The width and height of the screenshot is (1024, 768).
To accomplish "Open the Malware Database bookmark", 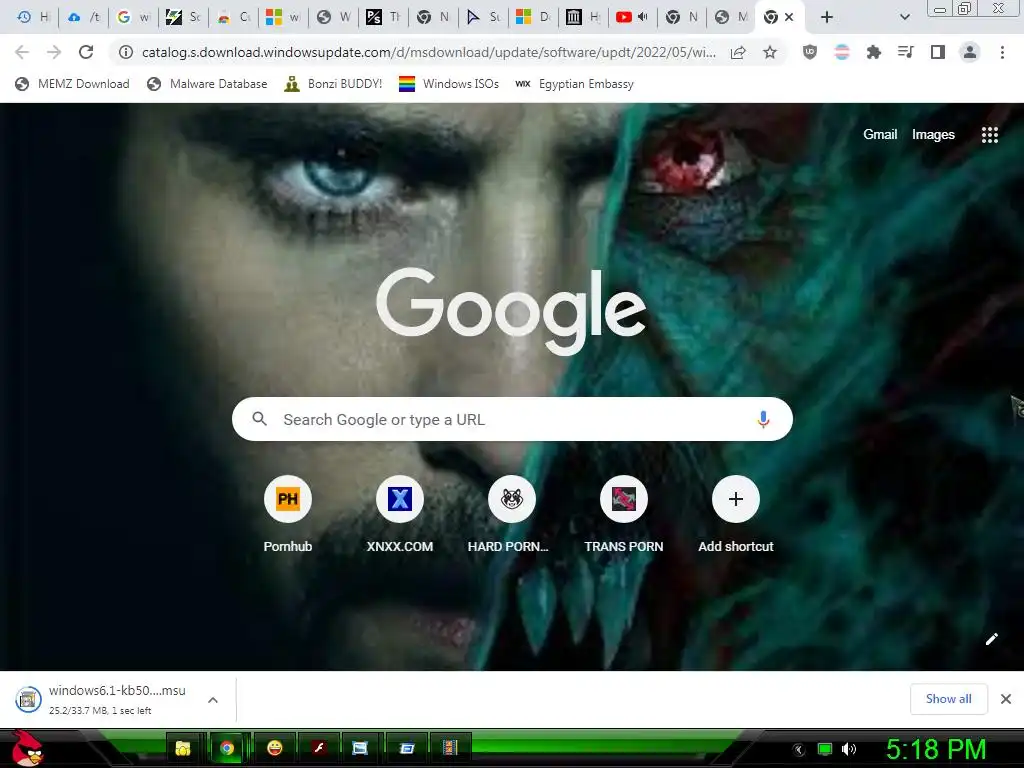I will (x=207, y=84).
